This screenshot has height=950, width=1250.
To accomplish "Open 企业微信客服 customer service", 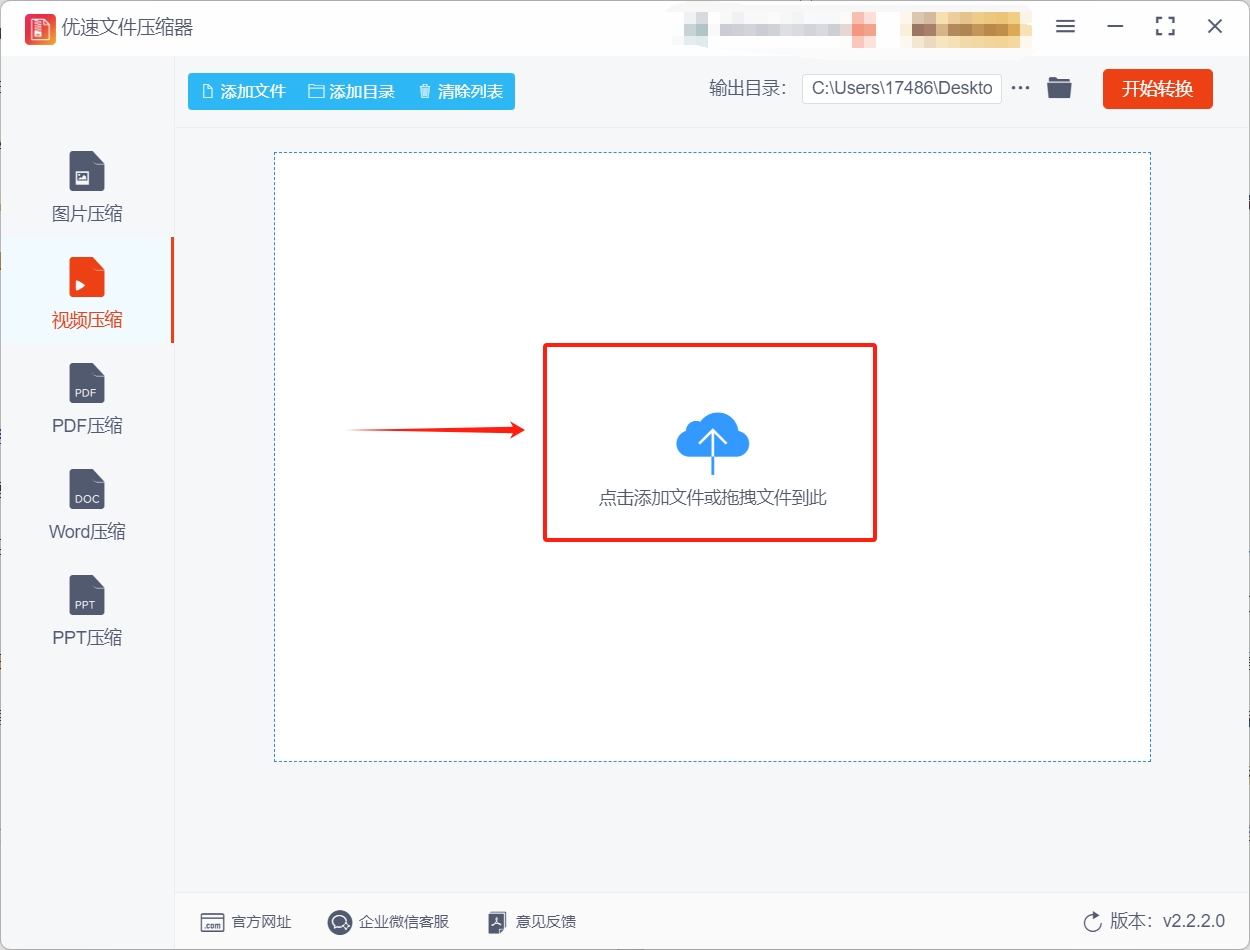I will [x=388, y=922].
